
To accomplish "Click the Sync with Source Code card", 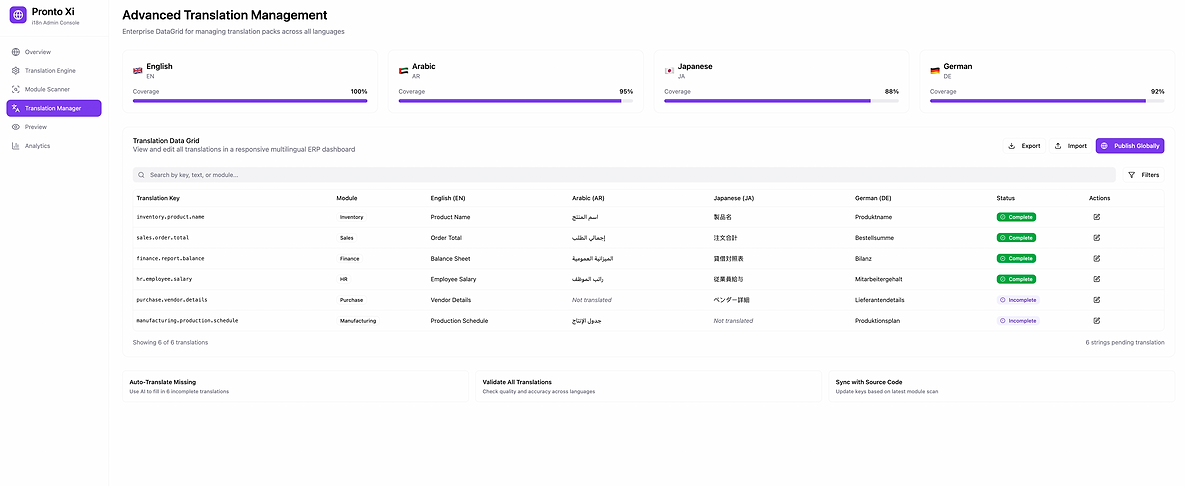I will click(1002, 386).
